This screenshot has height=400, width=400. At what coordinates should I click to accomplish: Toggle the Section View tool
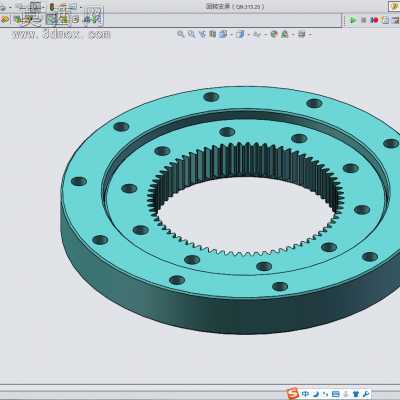212,34
